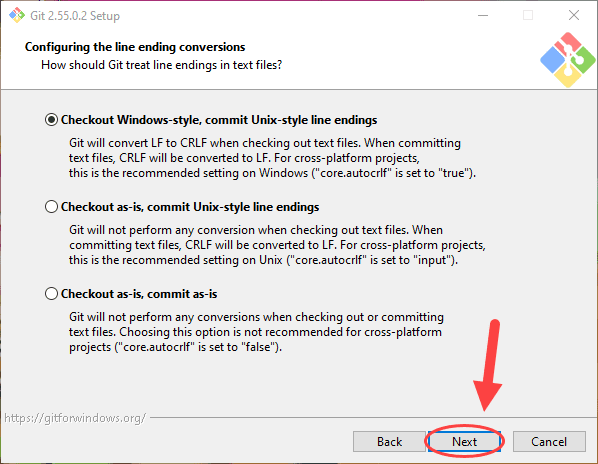
Task: Click the 'Checkout as-is, commit Unix-style line endings' label
Action: [x=190, y=207]
